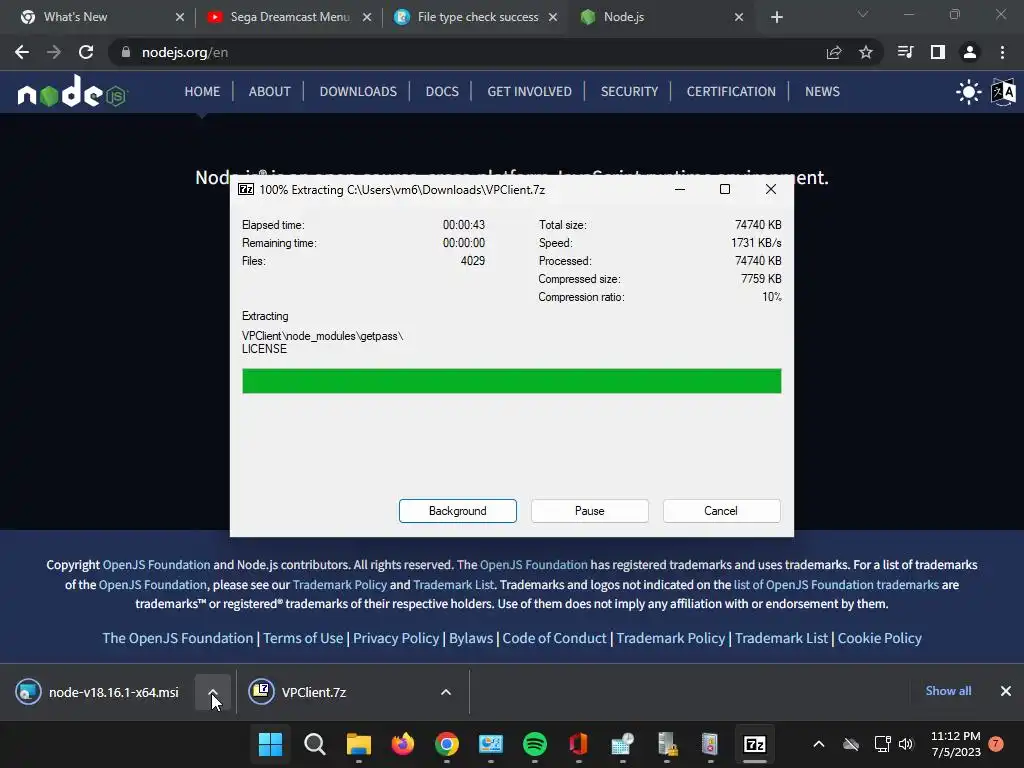Open Chrome three-dot menu
This screenshot has height=768, width=1024.
click(1002, 52)
